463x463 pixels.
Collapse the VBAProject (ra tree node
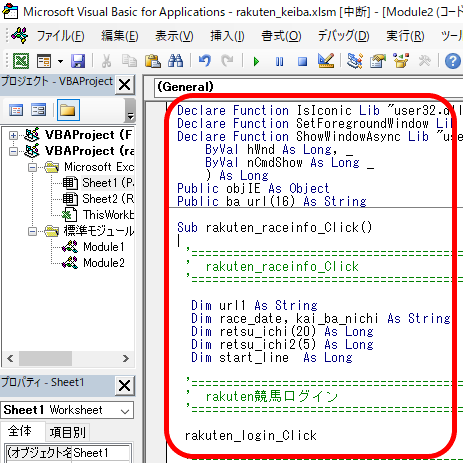tap(13, 151)
